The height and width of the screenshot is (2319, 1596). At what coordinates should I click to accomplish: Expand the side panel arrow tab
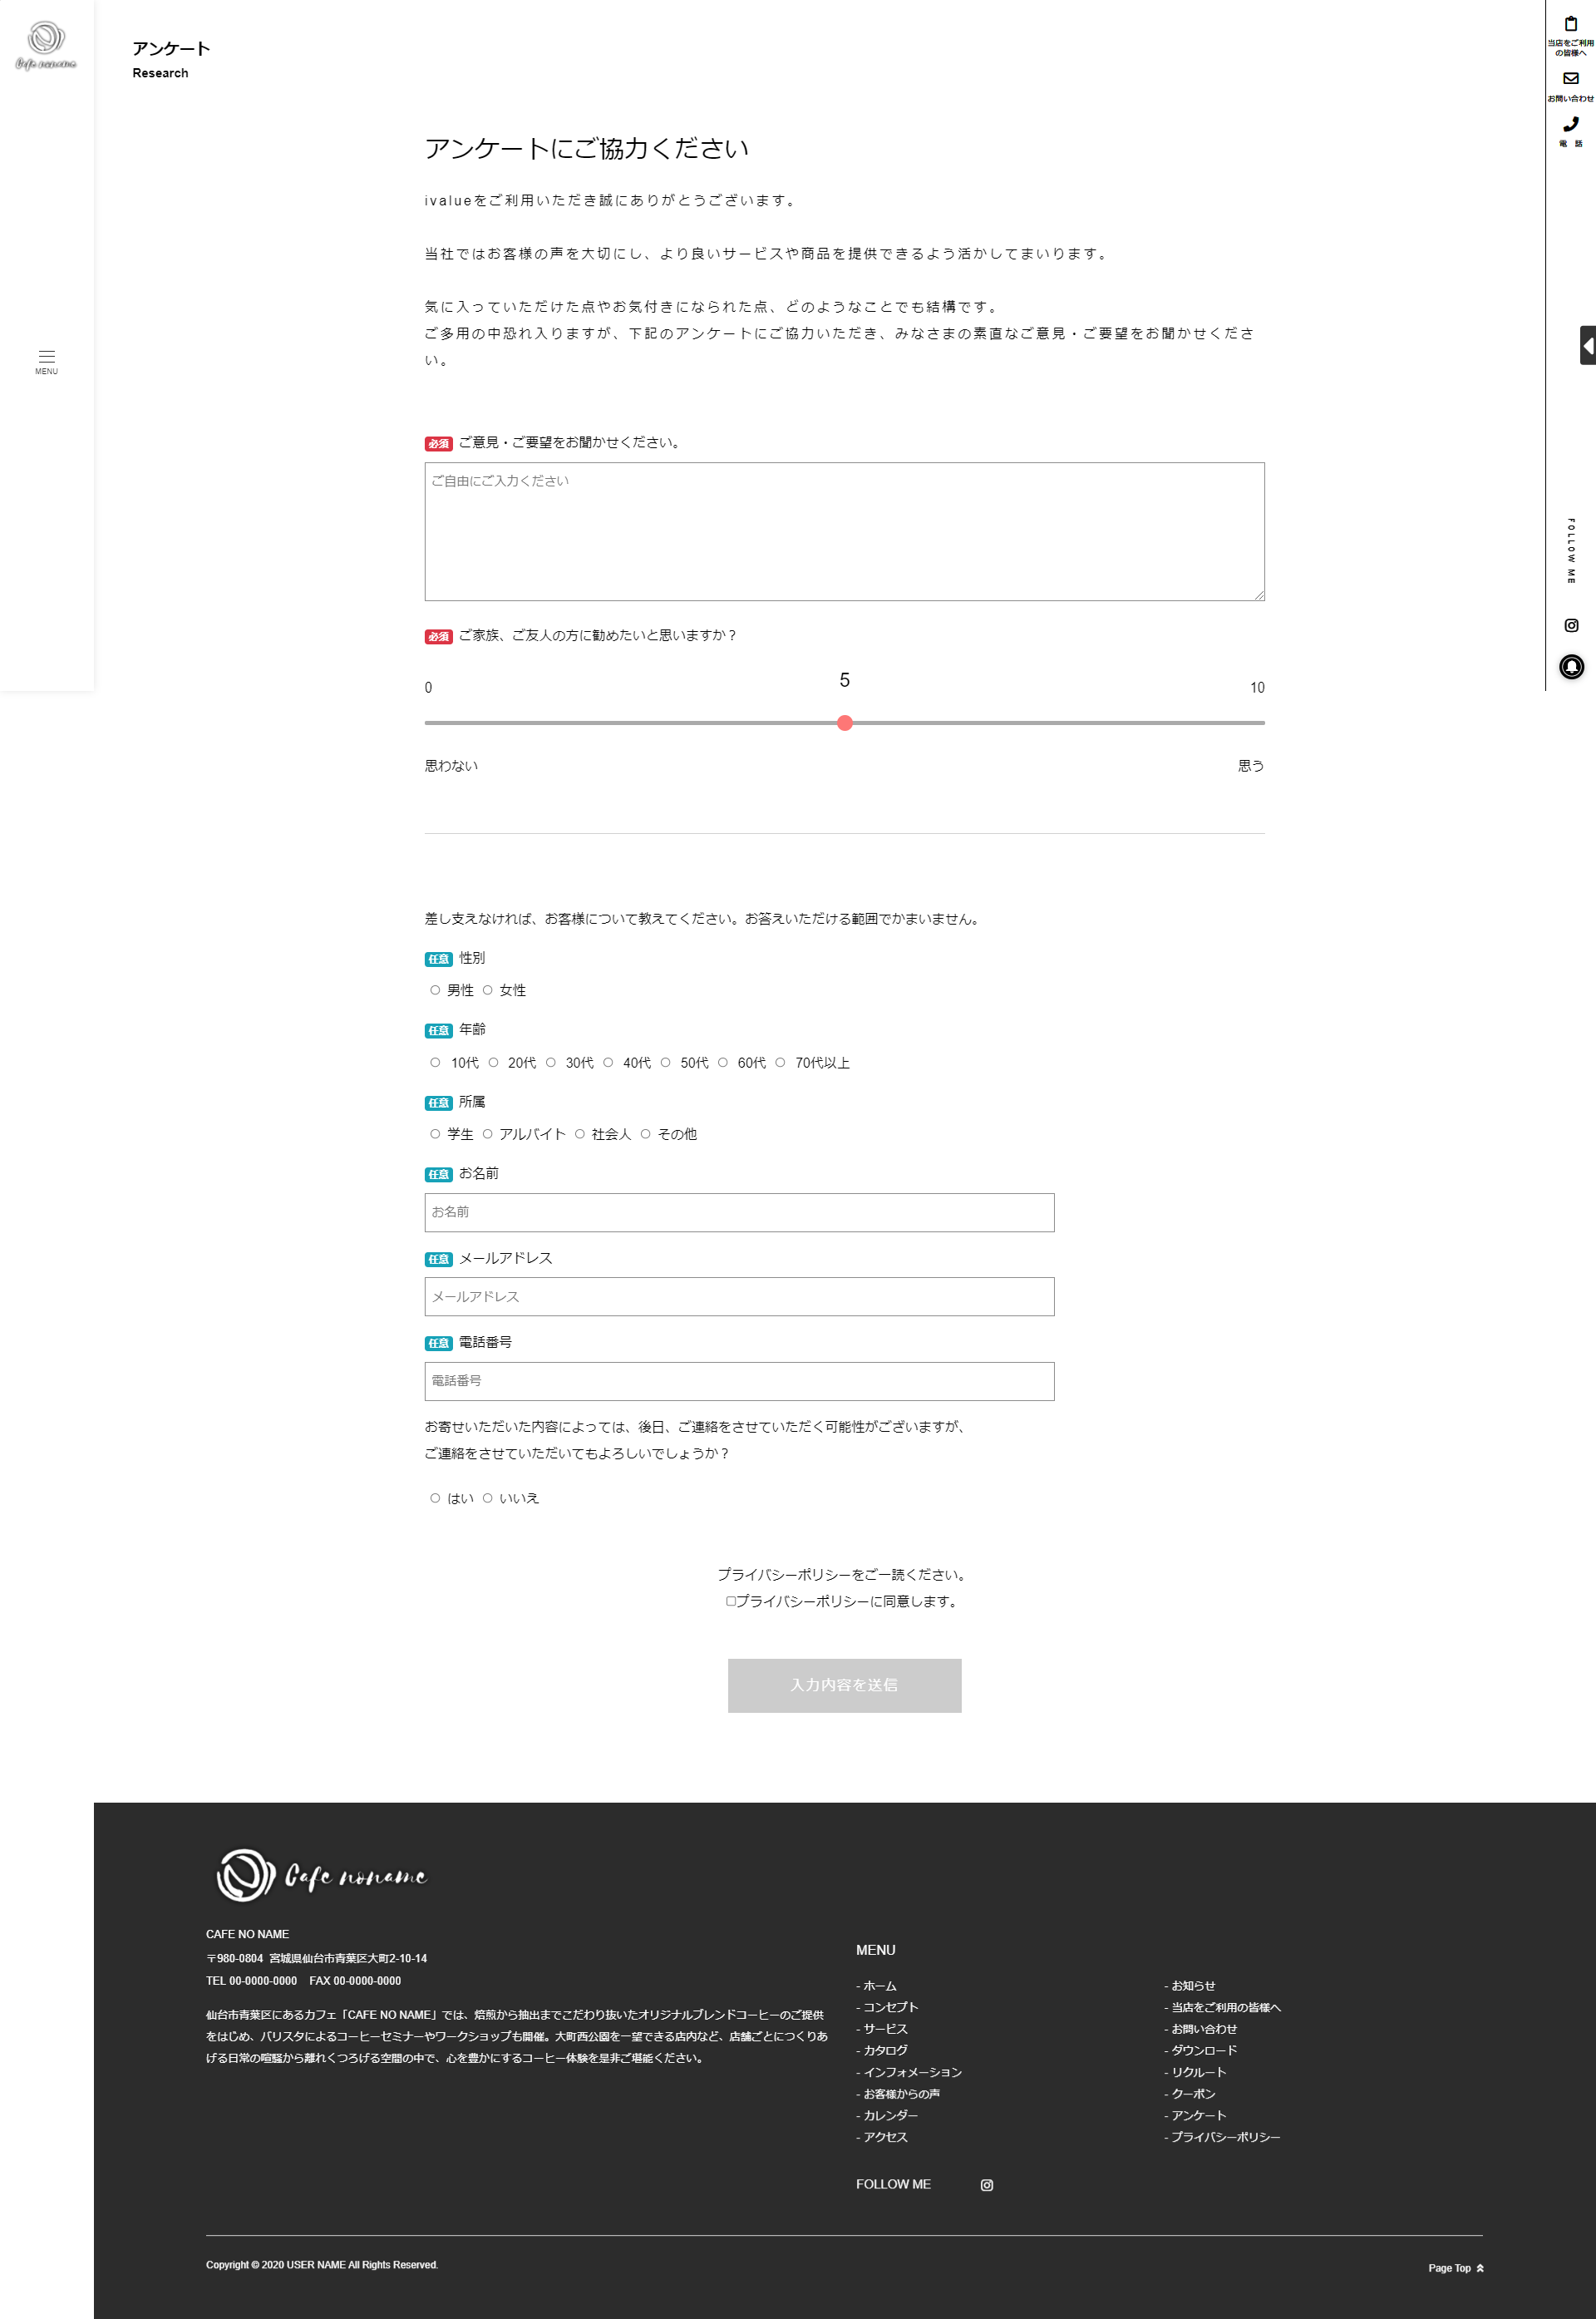pyautogui.click(x=1587, y=345)
